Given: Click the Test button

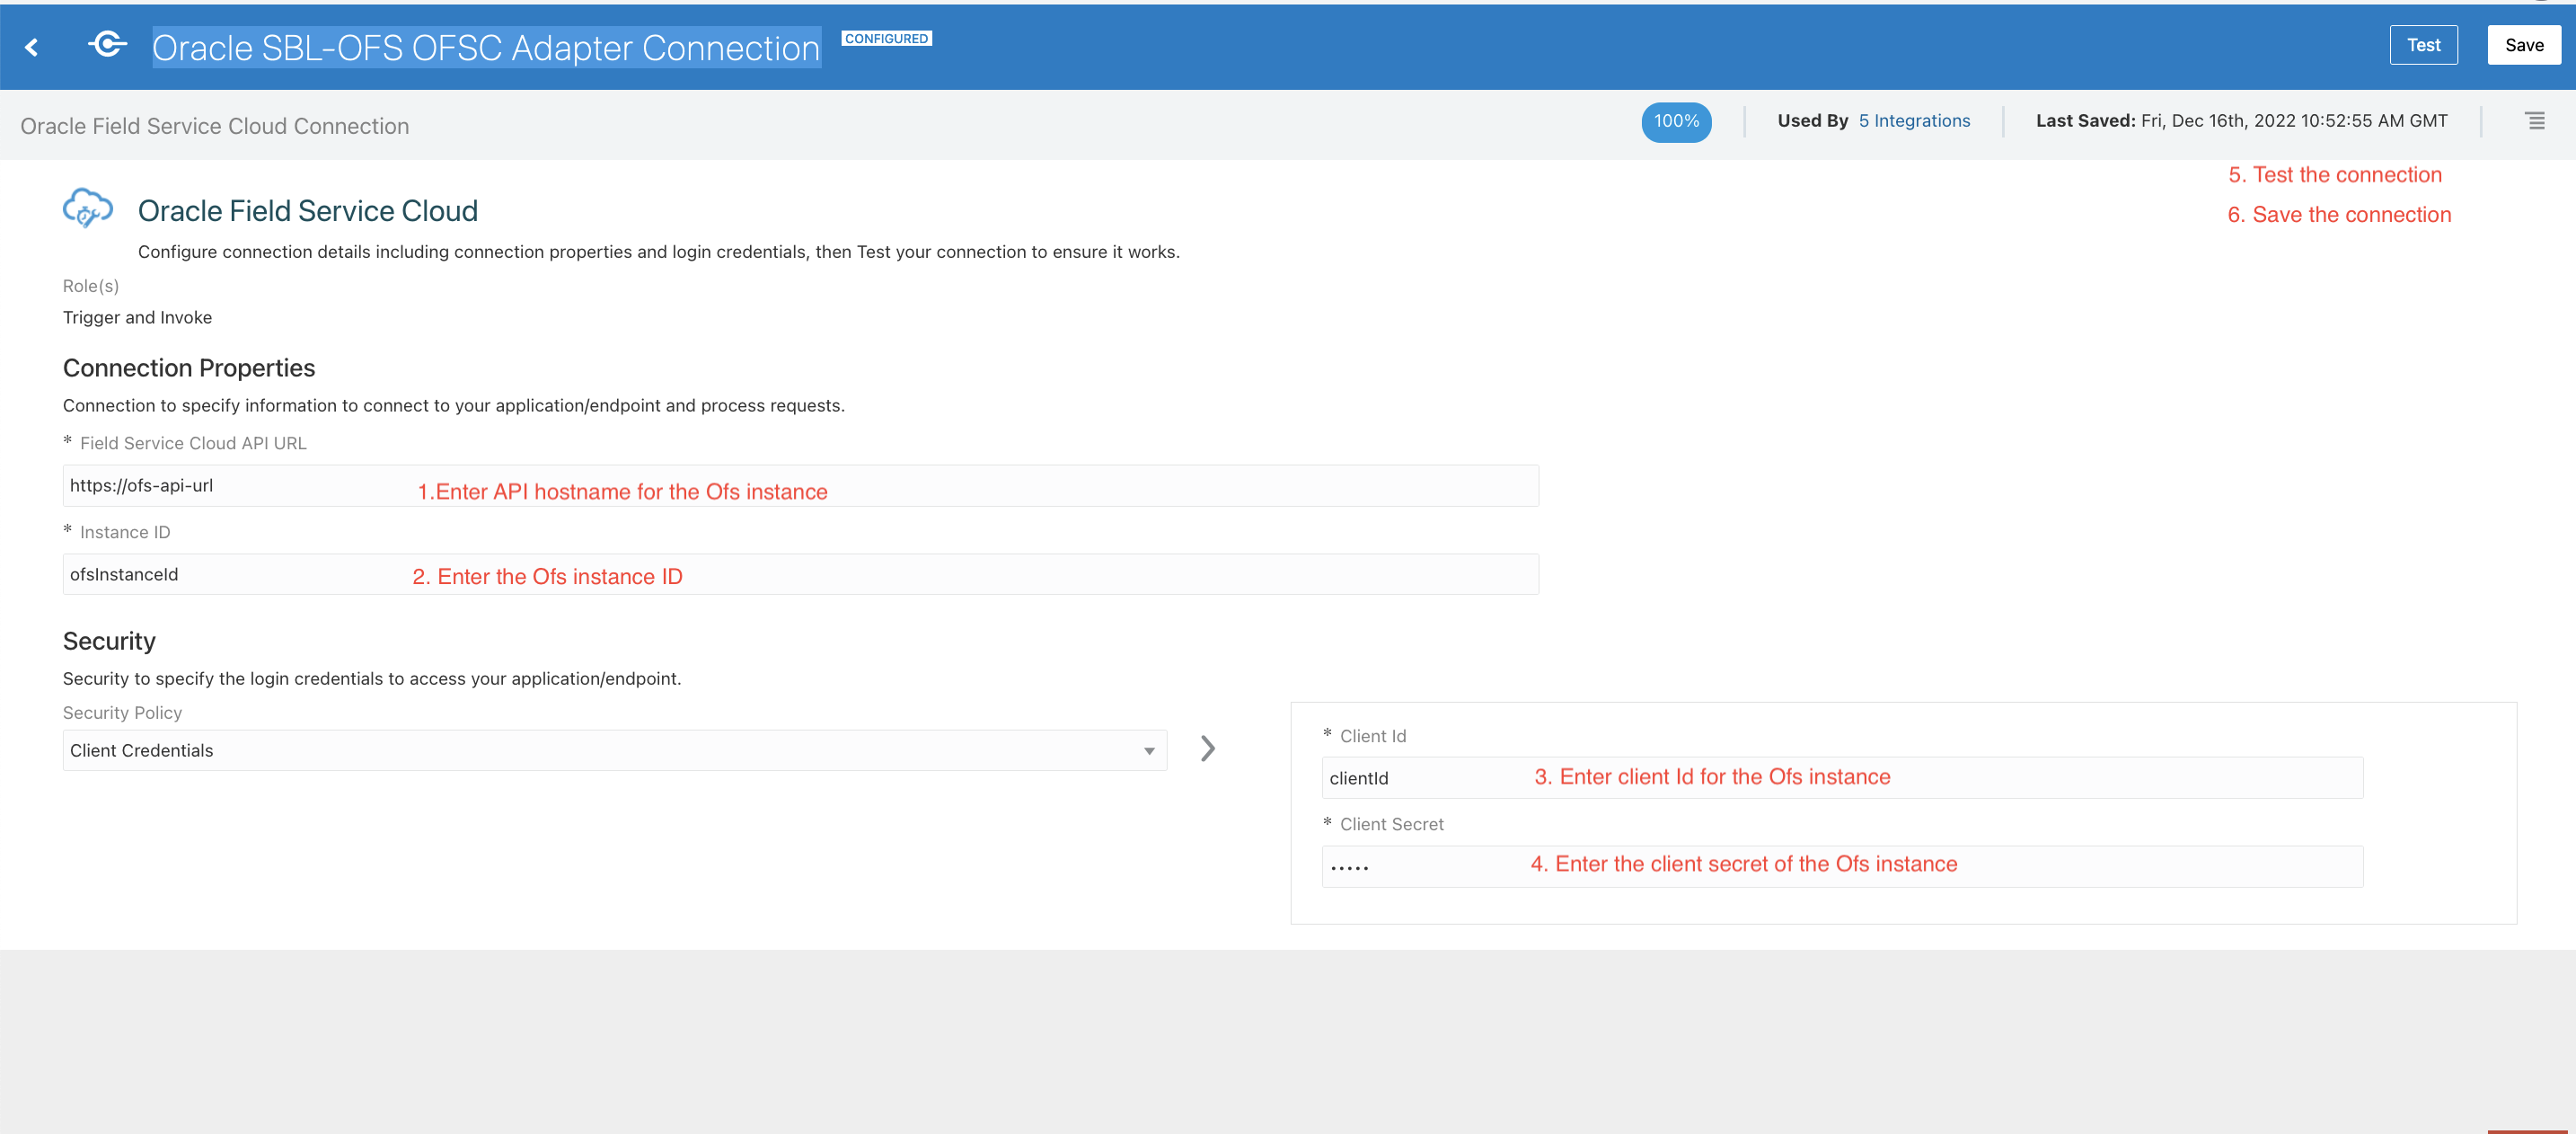Looking at the screenshot, I should 2422,45.
